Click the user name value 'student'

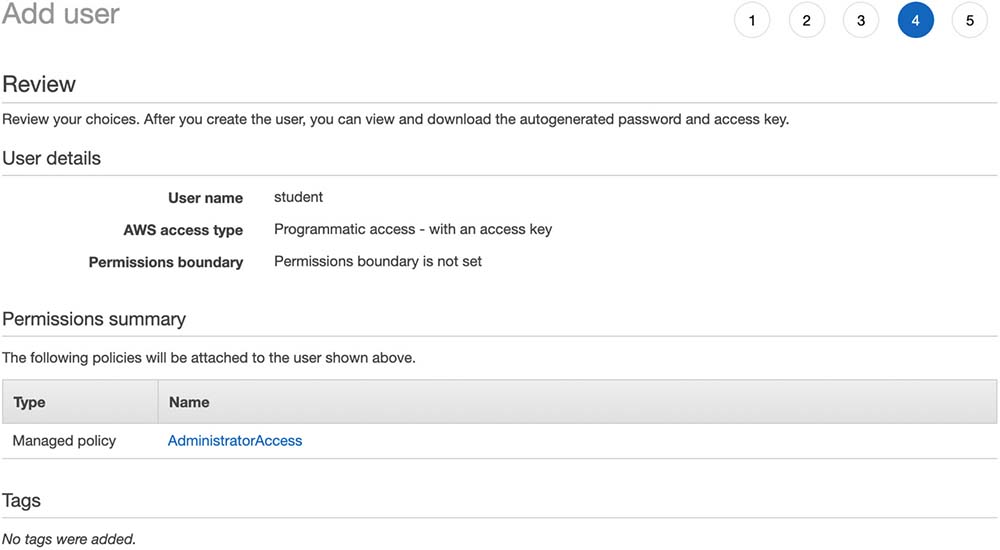298,197
